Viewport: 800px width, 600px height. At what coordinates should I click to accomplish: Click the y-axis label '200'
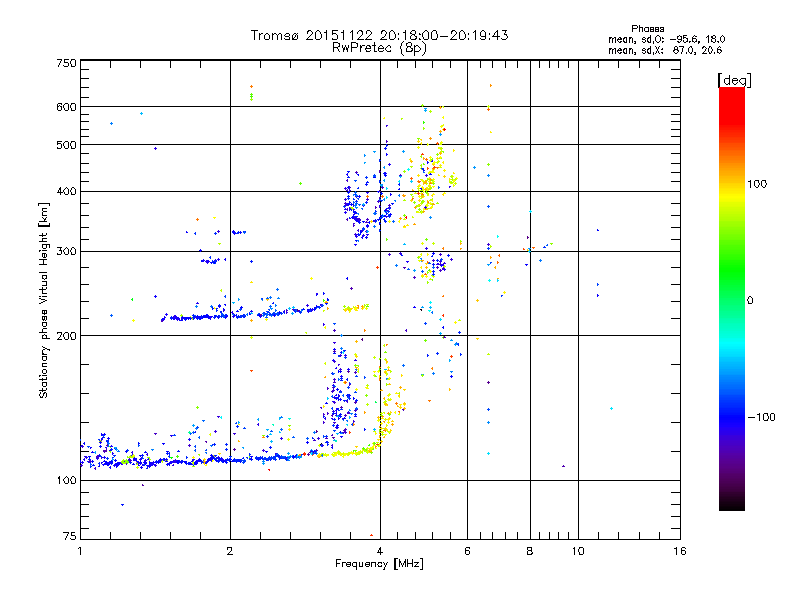point(67,336)
